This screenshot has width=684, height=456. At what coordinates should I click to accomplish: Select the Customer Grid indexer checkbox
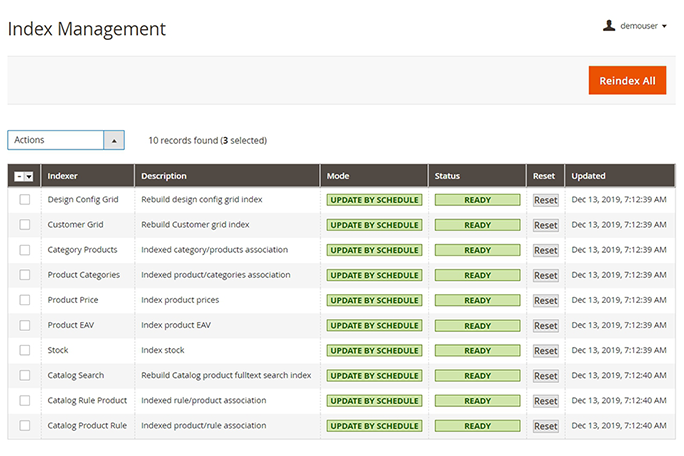pos(24,225)
